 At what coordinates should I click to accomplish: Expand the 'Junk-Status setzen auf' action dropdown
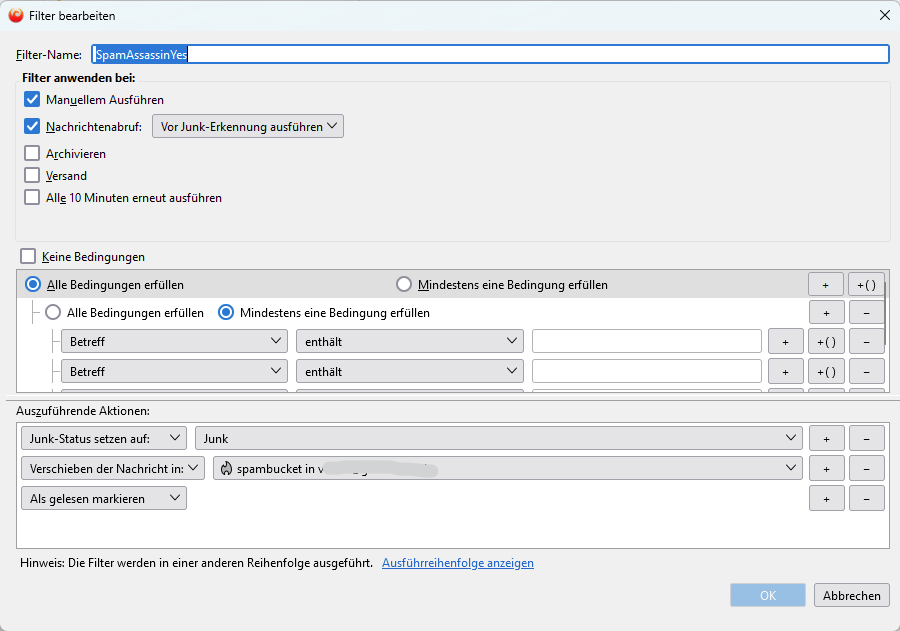103,438
